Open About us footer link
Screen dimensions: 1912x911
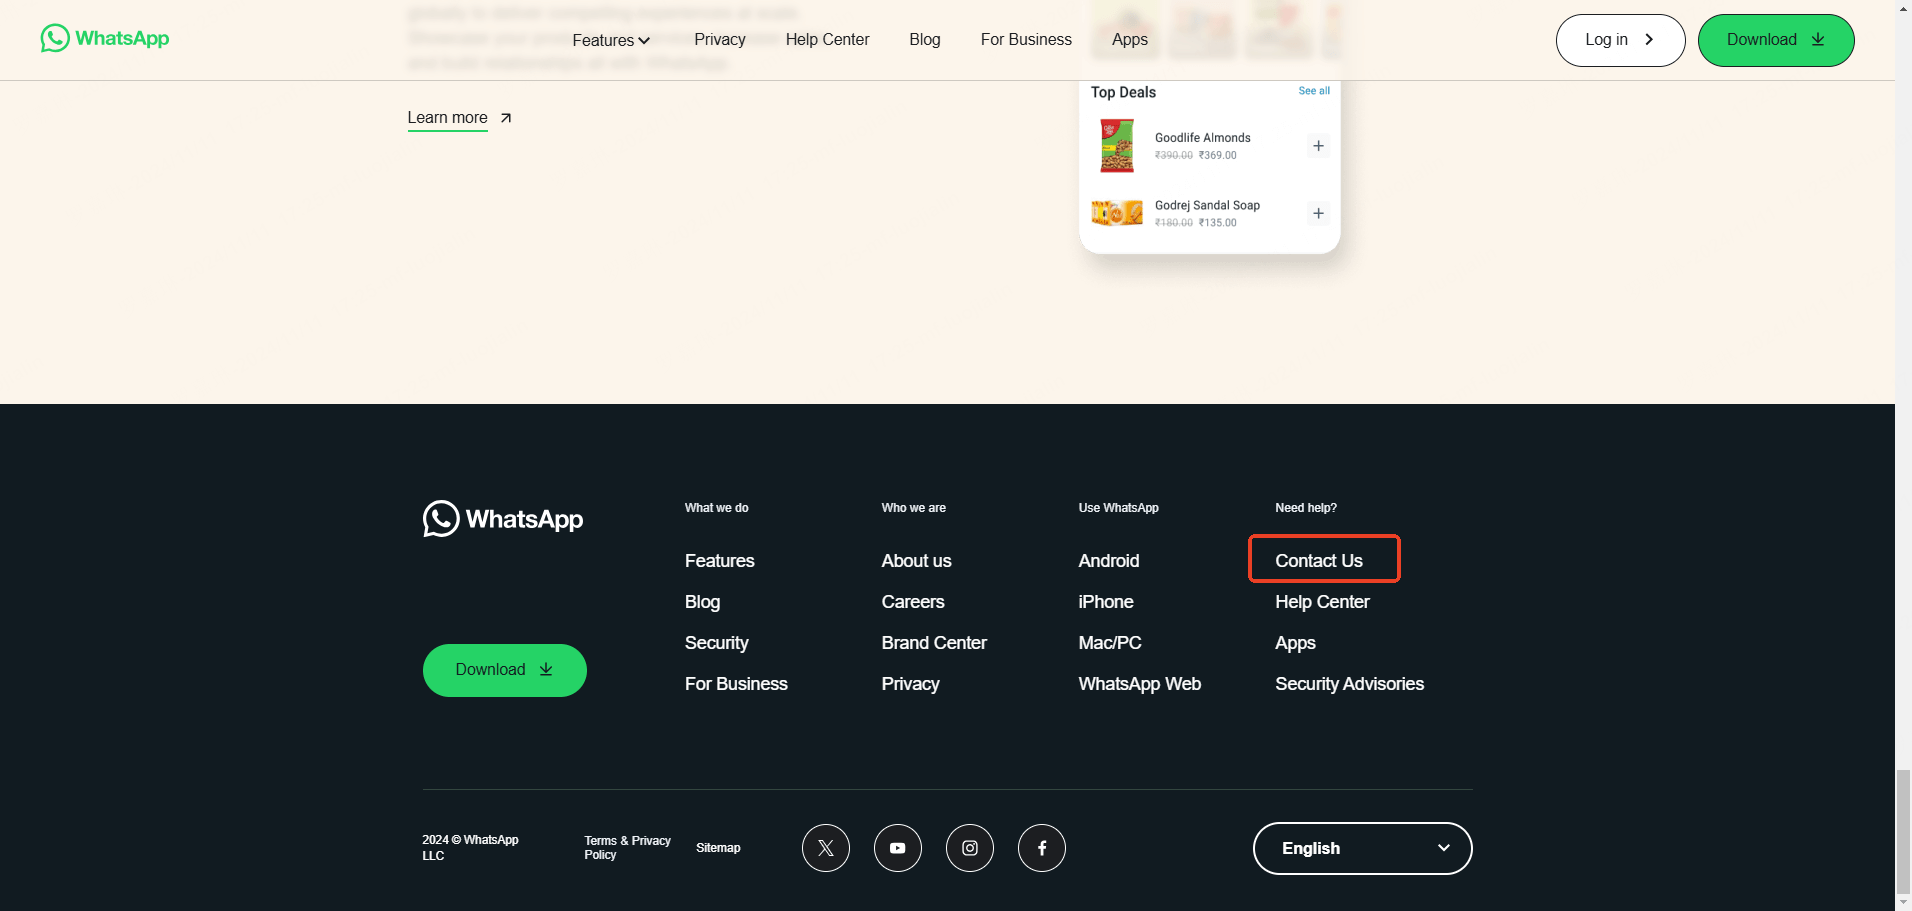click(x=916, y=561)
